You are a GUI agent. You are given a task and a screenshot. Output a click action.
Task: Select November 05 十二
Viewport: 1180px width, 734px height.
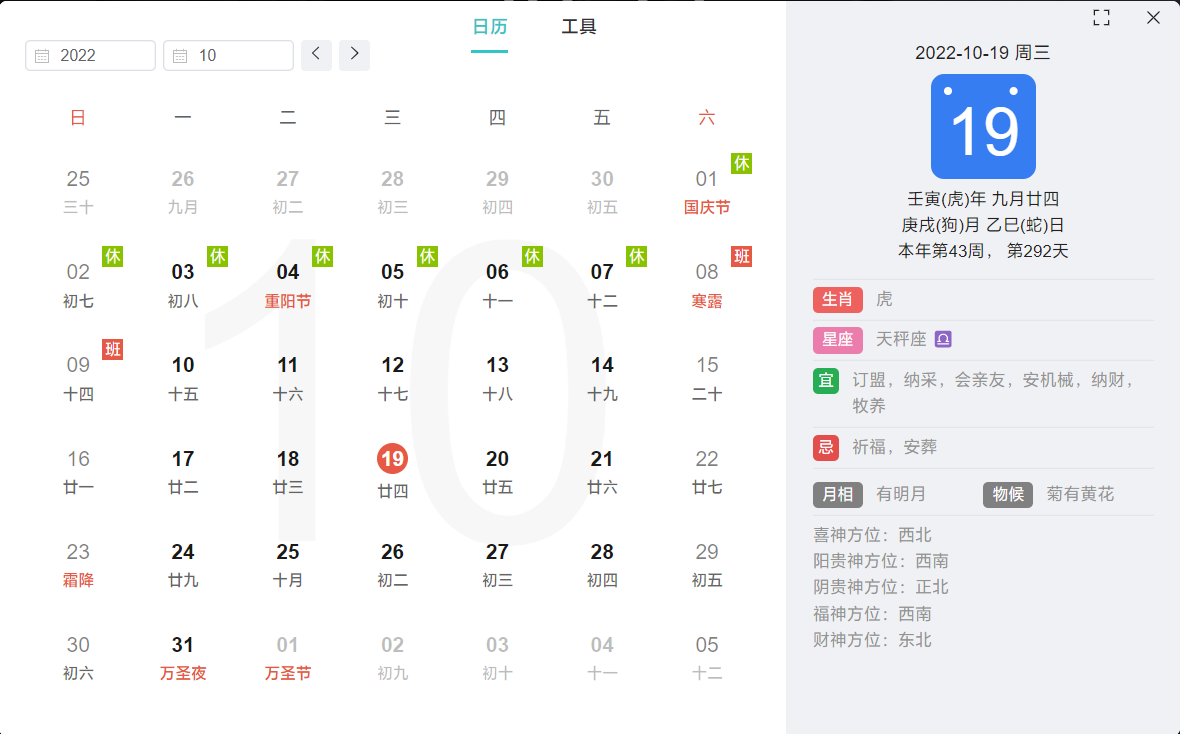click(x=707, y=658)
